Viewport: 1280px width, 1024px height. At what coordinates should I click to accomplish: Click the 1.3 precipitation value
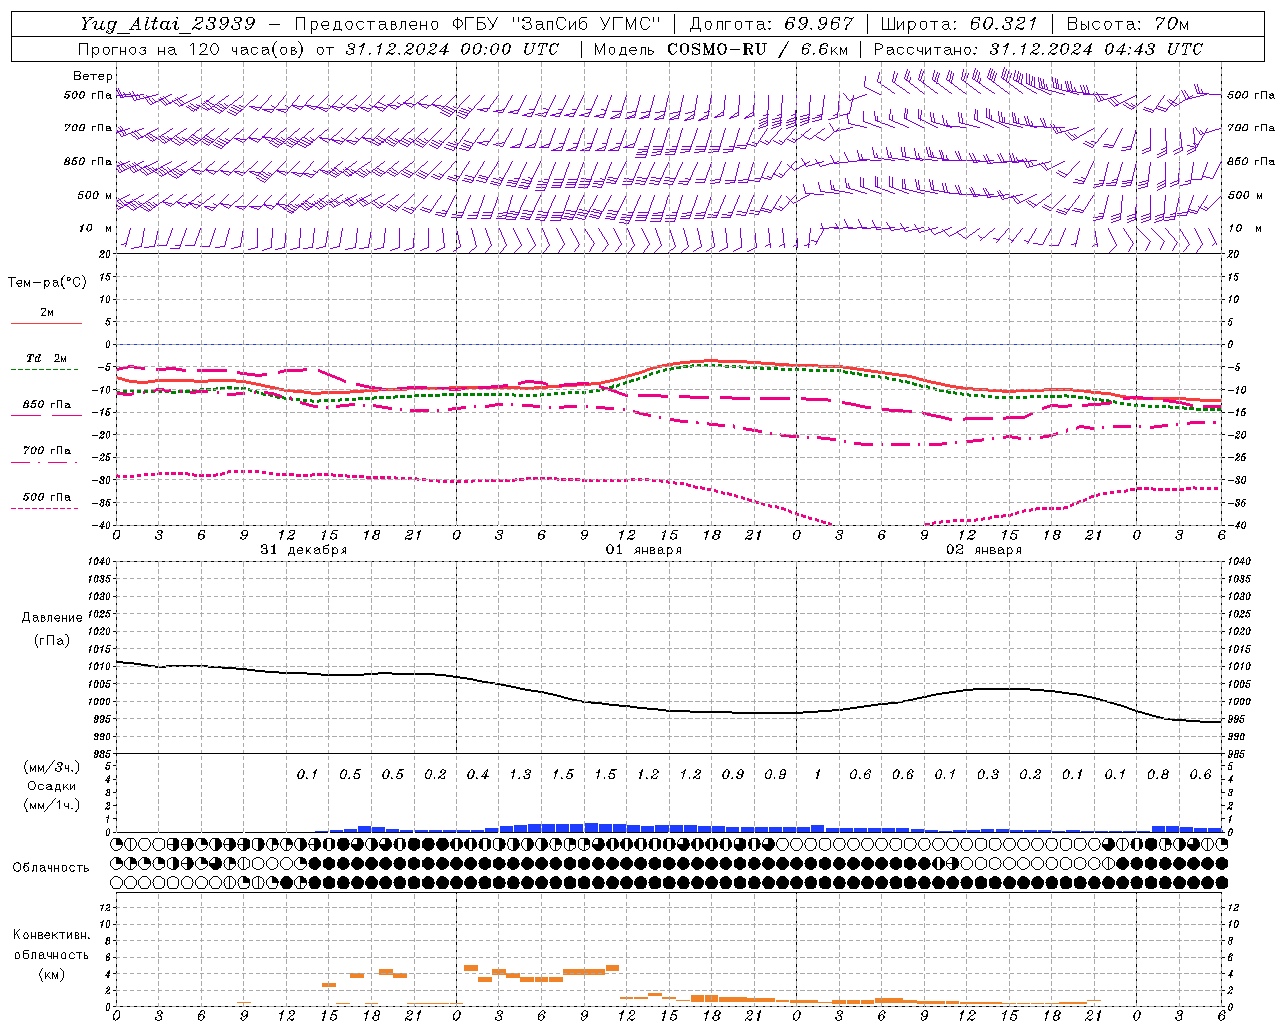coord(520,775)
